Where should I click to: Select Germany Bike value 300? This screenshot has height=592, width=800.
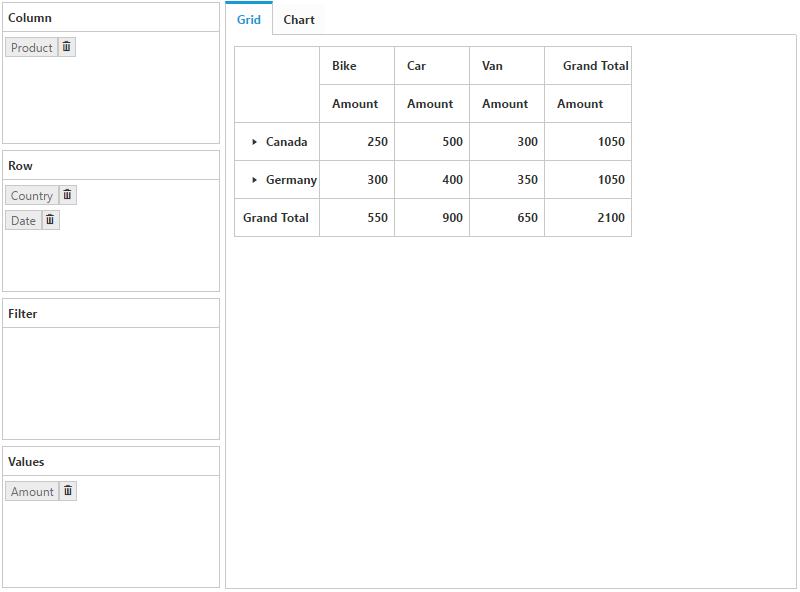click(x=357, y=180)
